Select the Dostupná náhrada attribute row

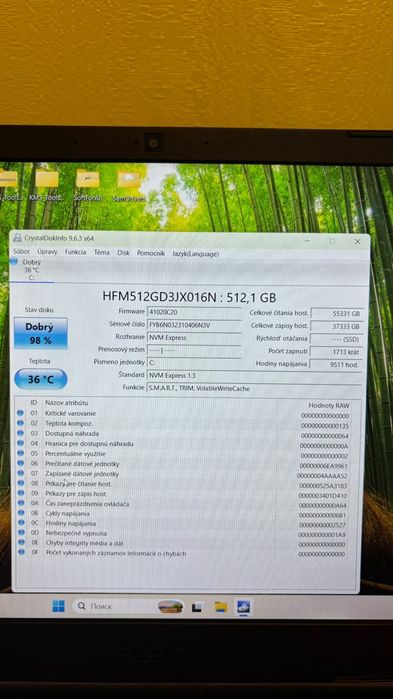pyautogui.click(x=184, y=434)
